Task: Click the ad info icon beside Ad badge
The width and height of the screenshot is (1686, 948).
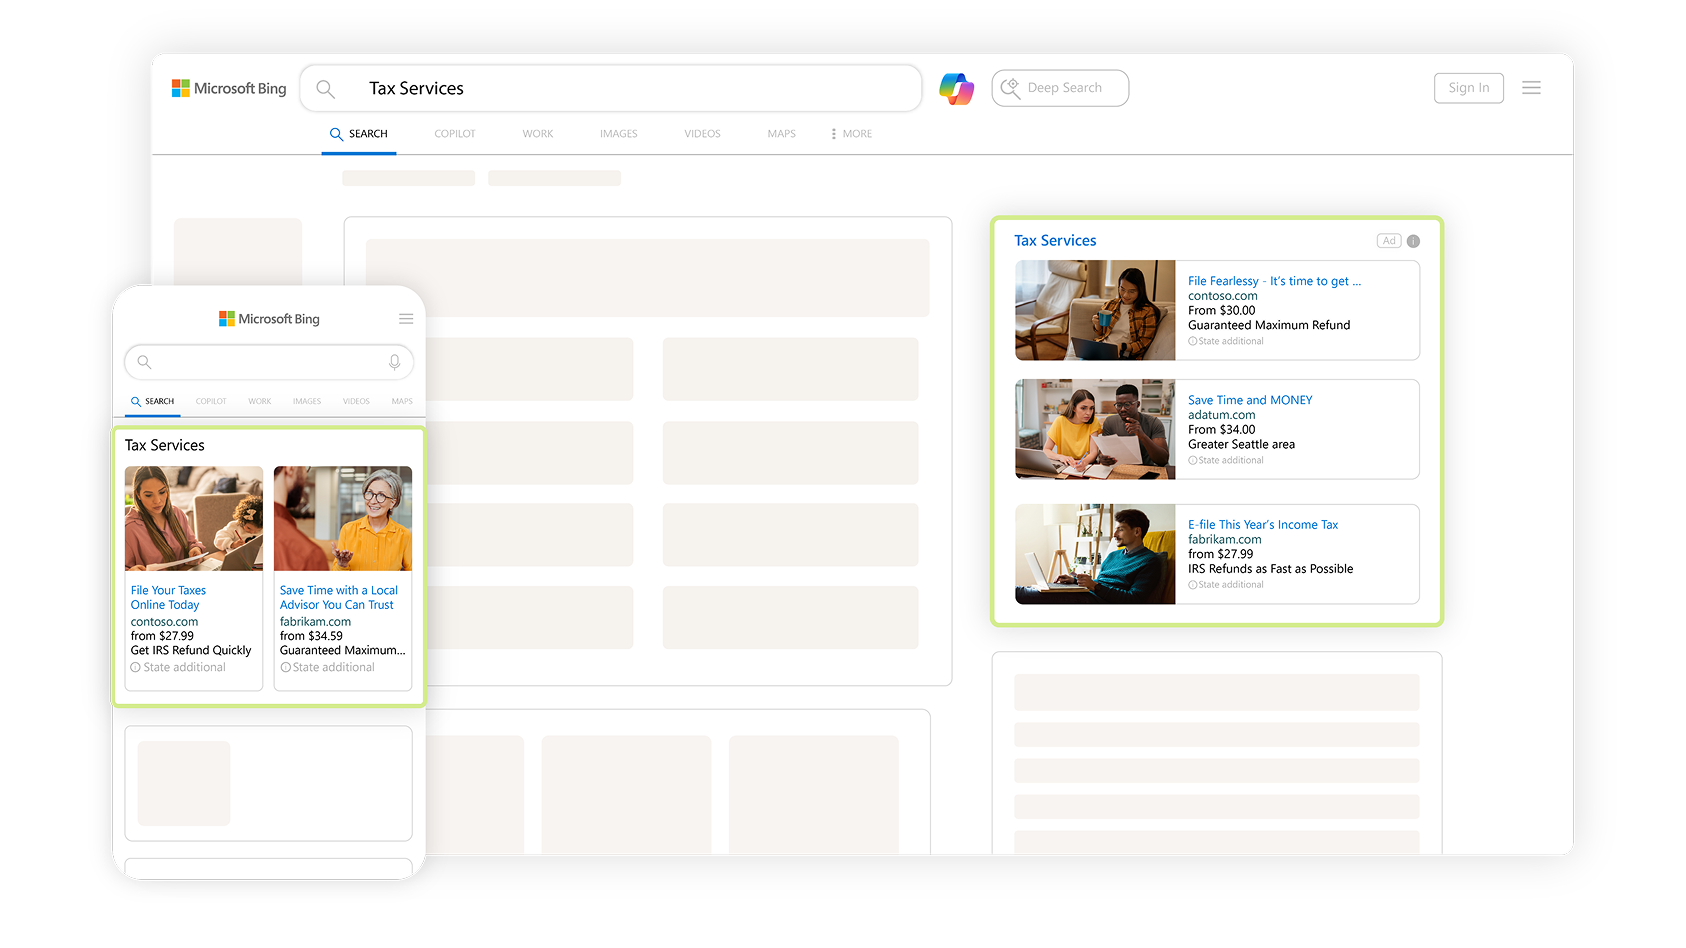Action: [1413, 241]
